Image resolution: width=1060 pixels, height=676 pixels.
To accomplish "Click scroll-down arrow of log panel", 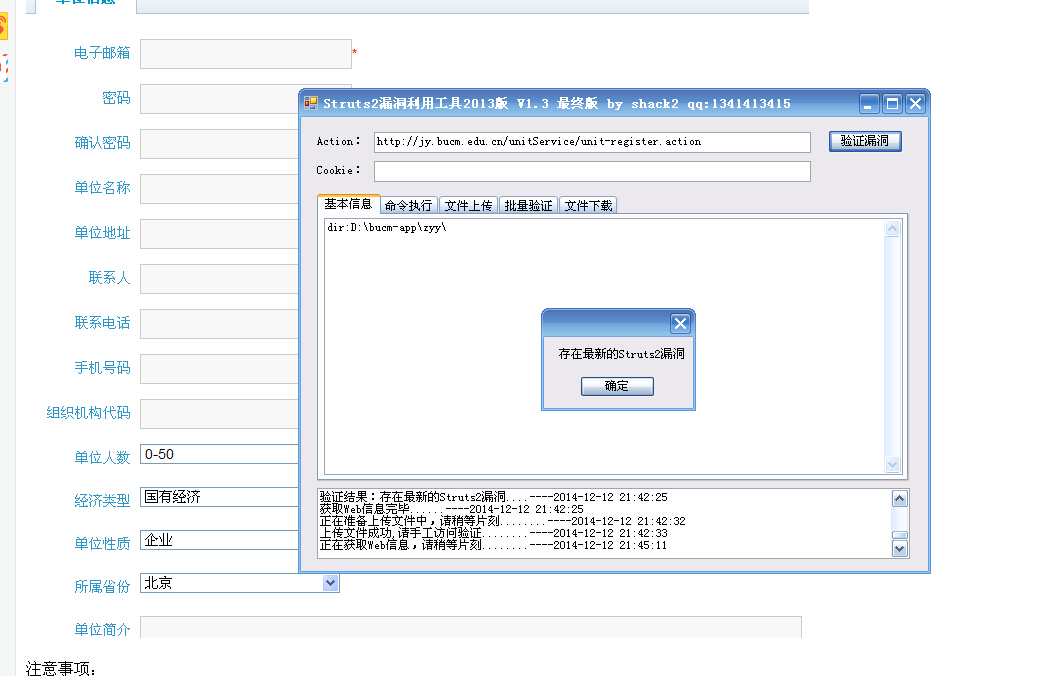I will (899, 549).
